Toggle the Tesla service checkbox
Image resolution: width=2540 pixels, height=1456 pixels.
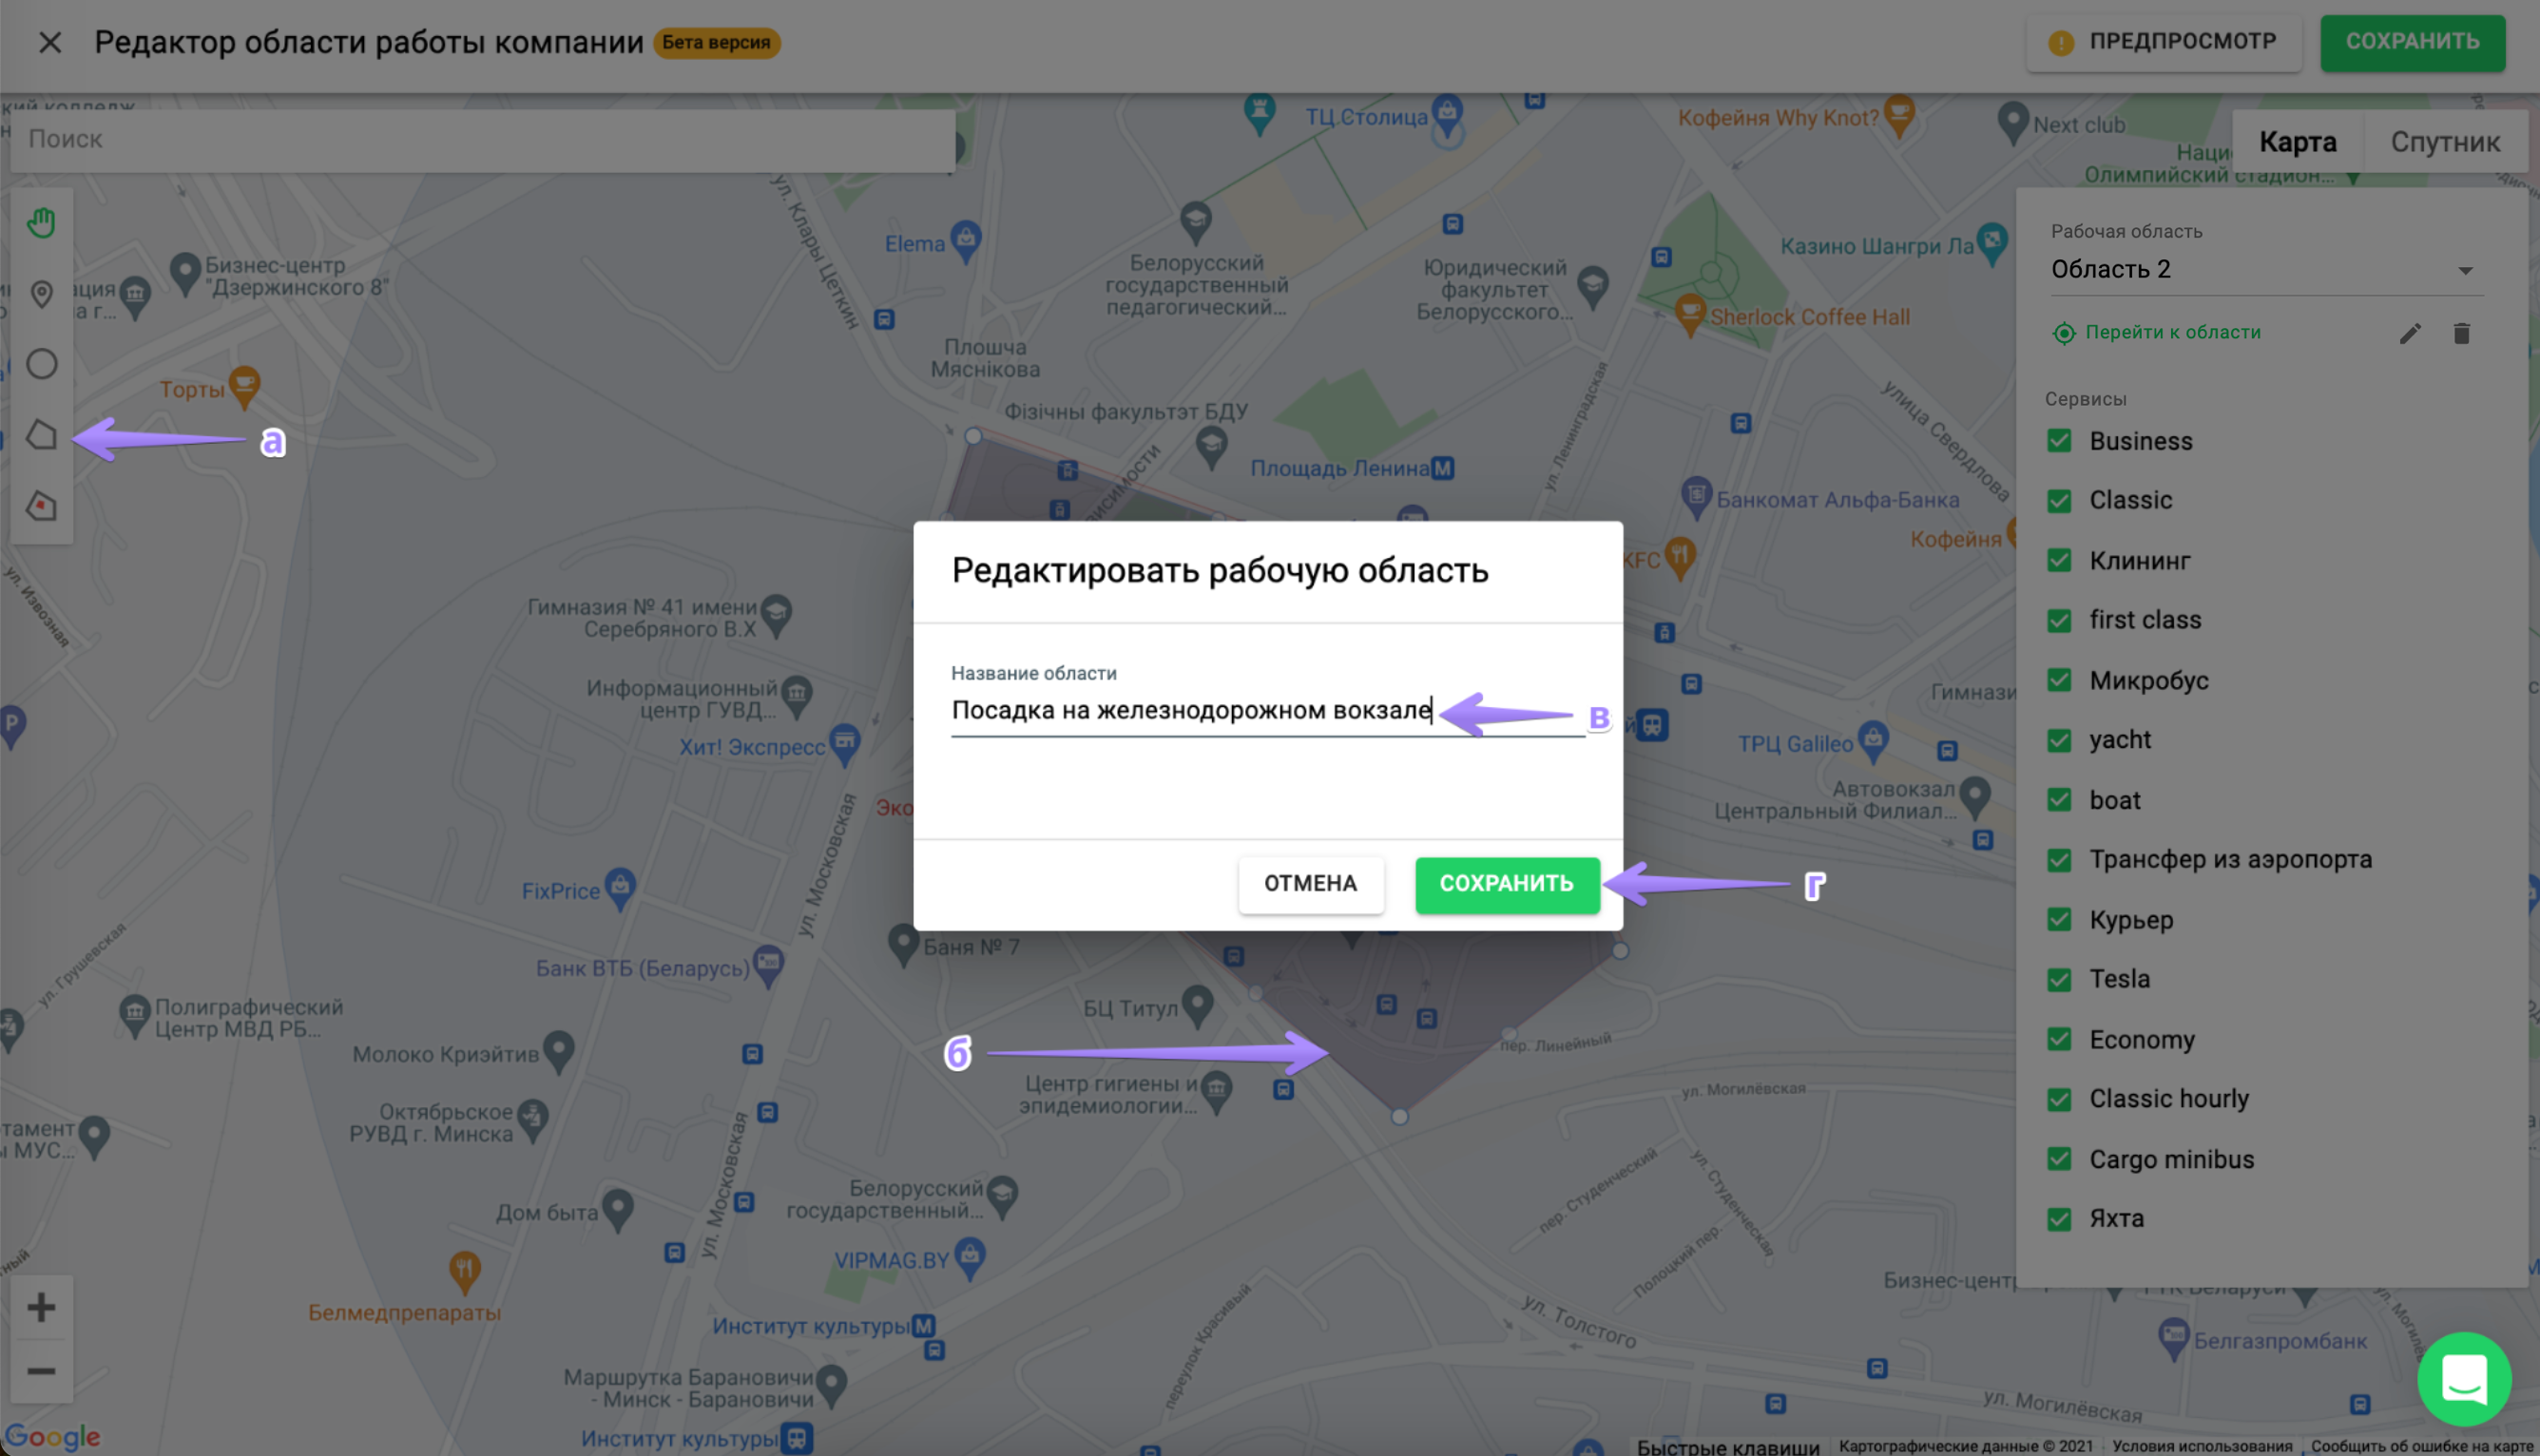pos(2059,979)
